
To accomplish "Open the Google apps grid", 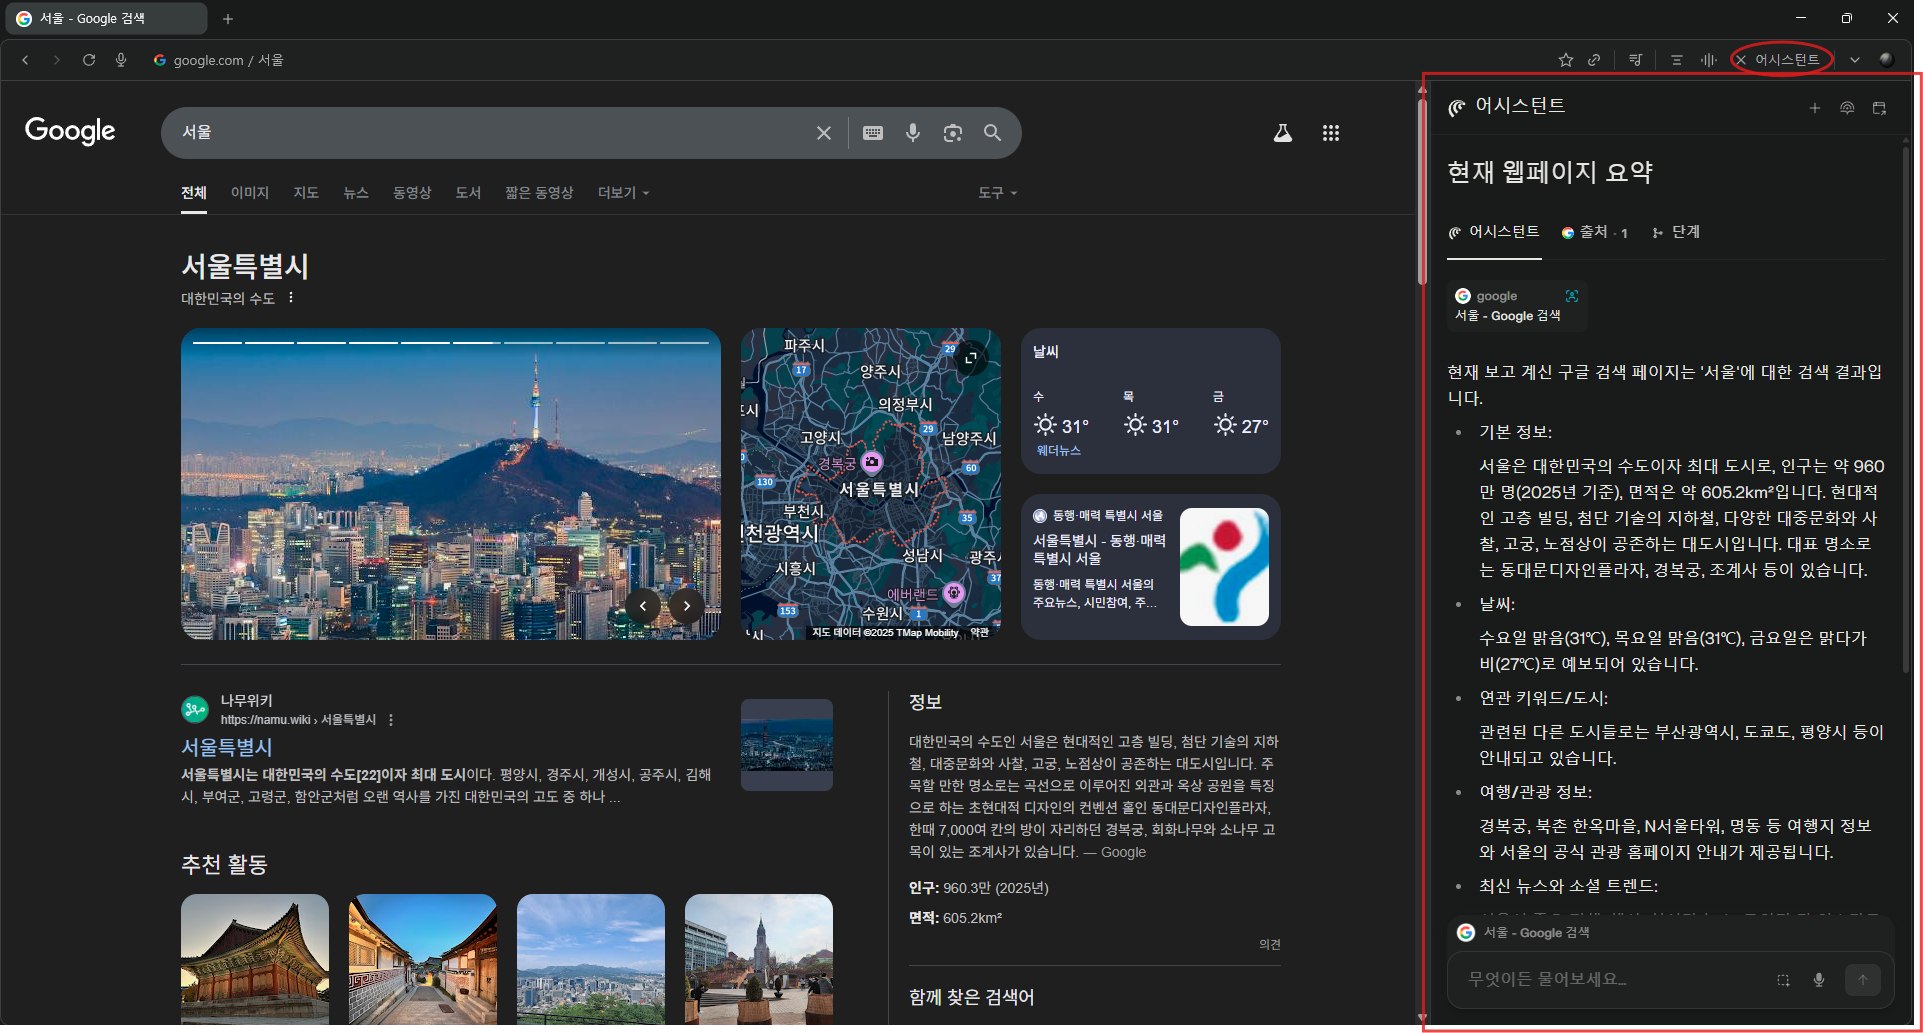I will [x=1331, y=133].
